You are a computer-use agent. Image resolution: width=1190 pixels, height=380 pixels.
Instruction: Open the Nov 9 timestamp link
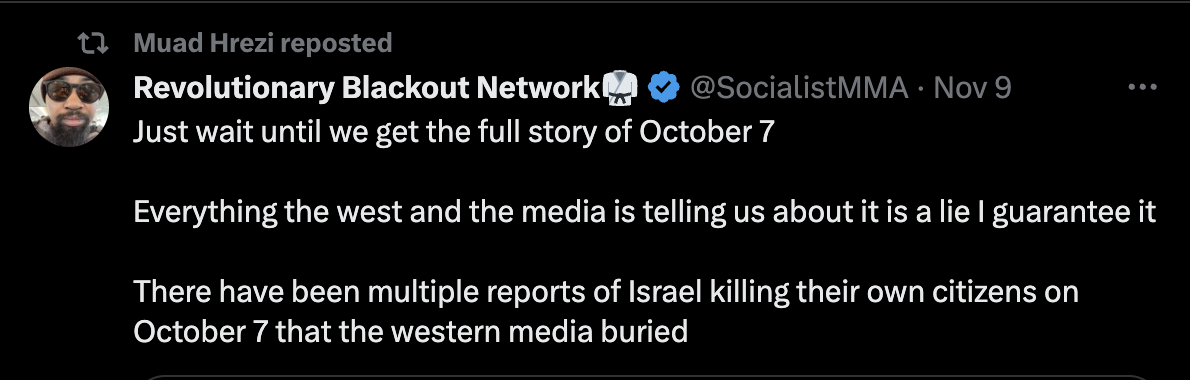[x=972, y=89]
